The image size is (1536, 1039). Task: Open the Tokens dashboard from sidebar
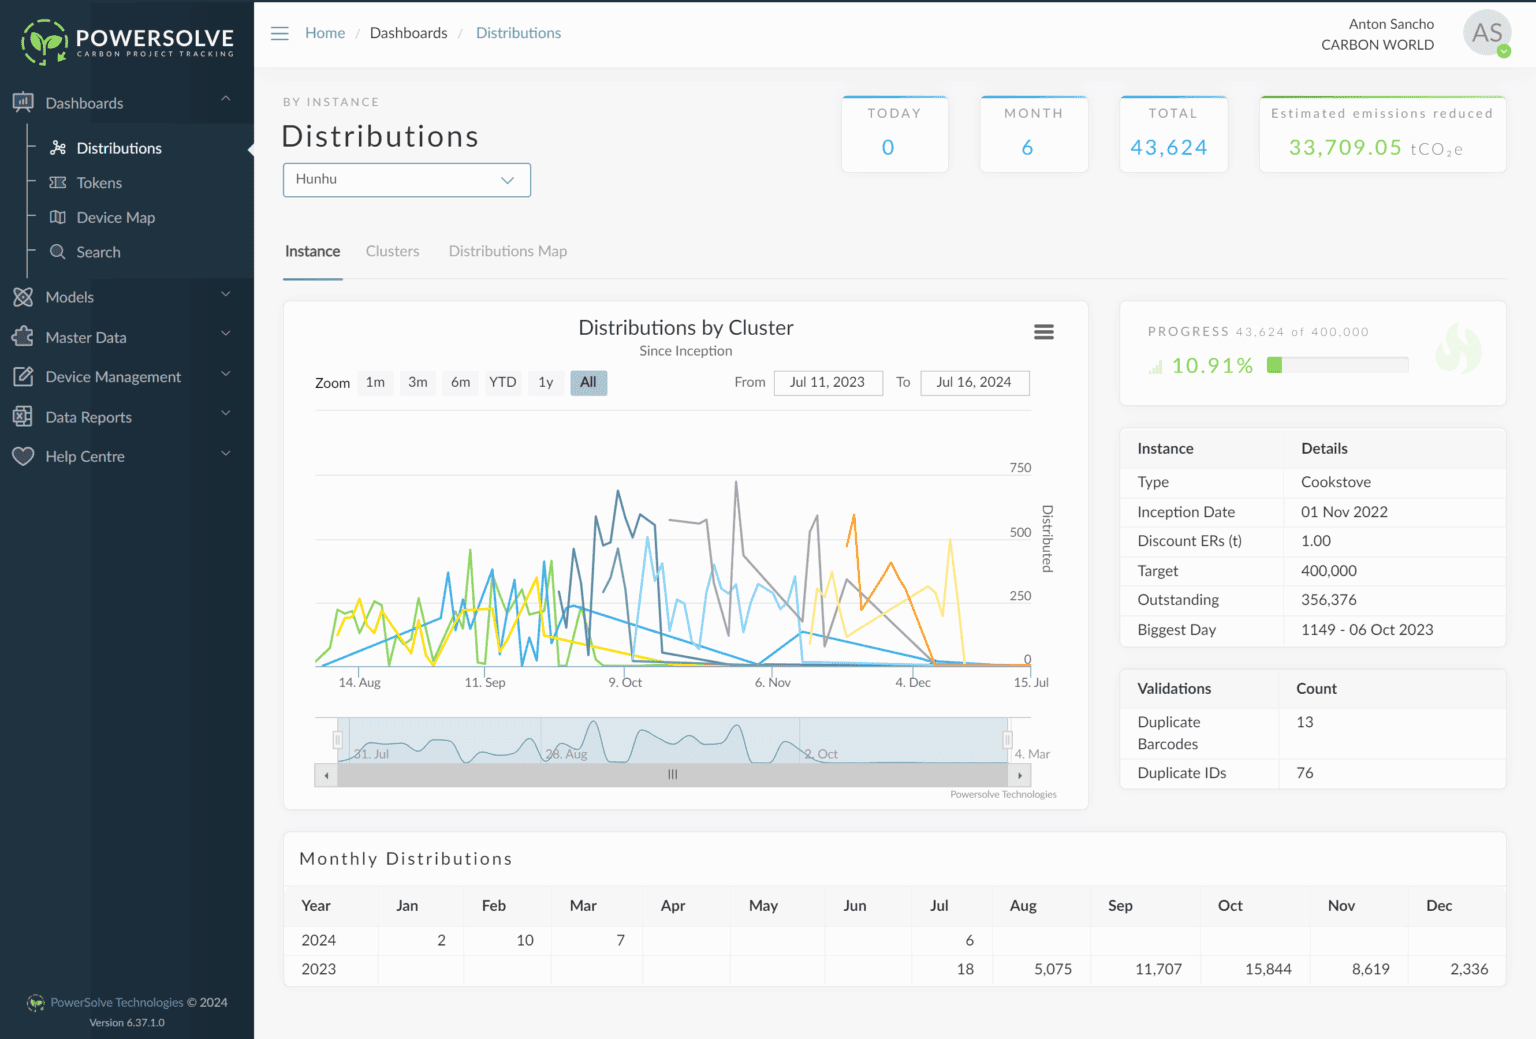tap(98, 182)
